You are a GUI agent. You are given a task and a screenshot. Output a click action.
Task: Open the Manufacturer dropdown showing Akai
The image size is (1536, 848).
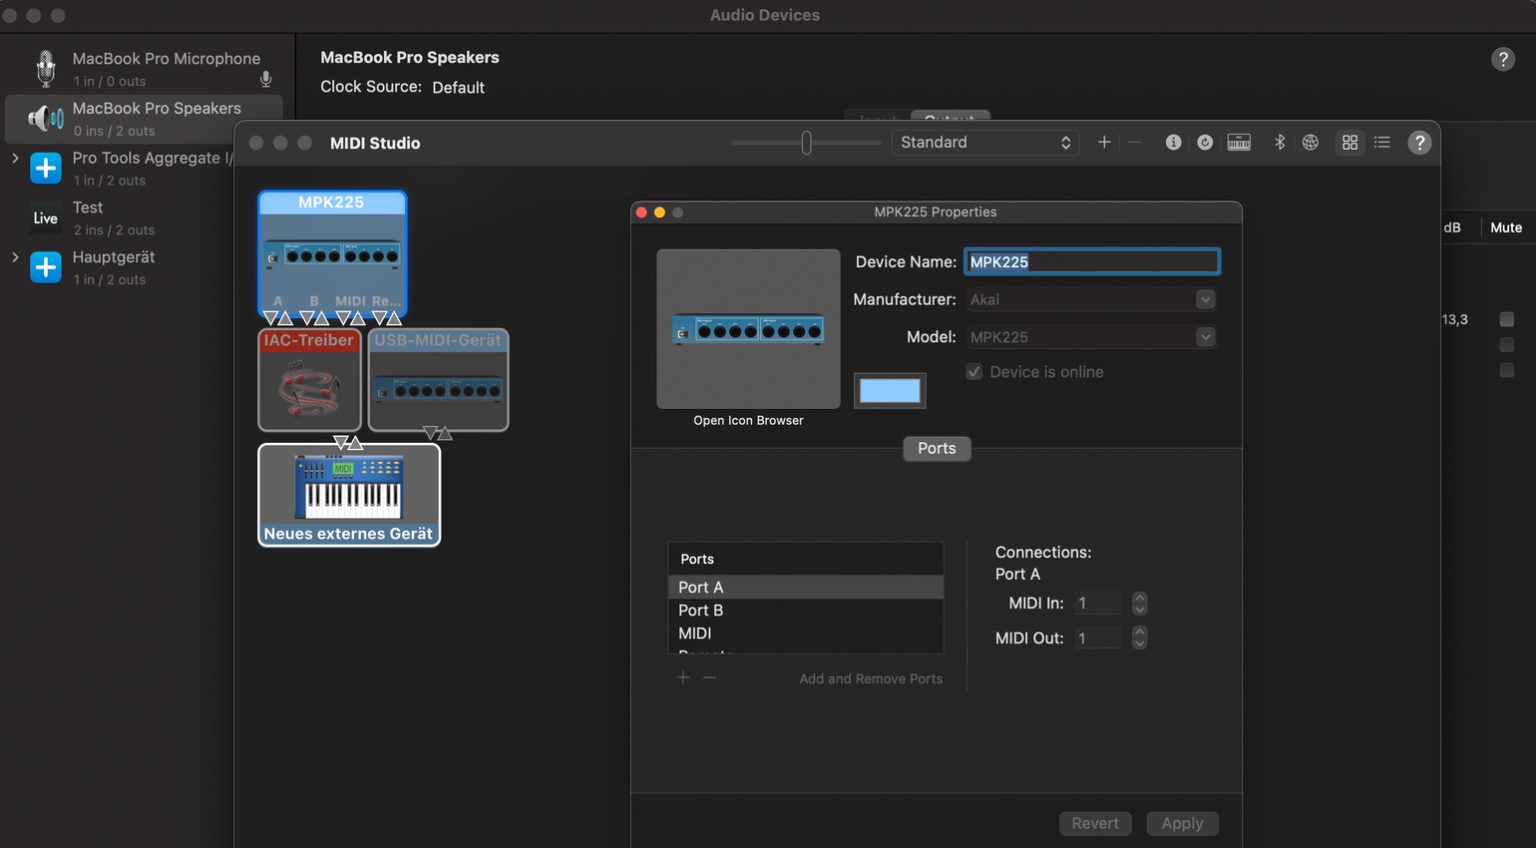1090,299
